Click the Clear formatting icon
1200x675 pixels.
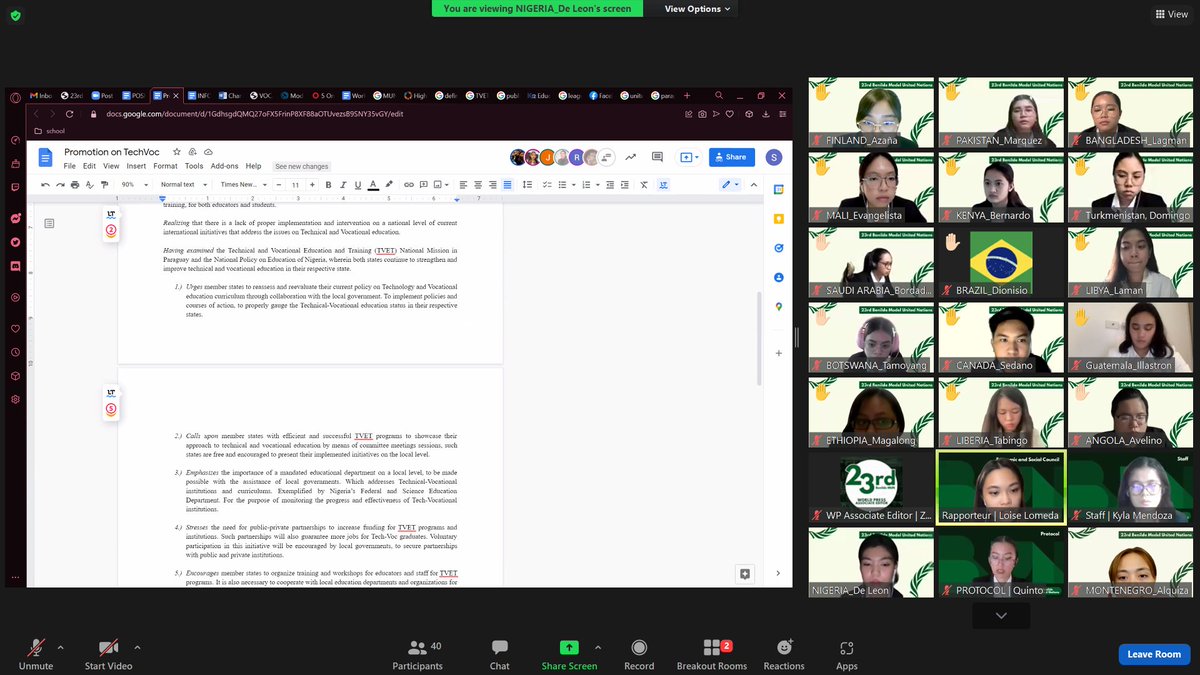tap(644, 184)
